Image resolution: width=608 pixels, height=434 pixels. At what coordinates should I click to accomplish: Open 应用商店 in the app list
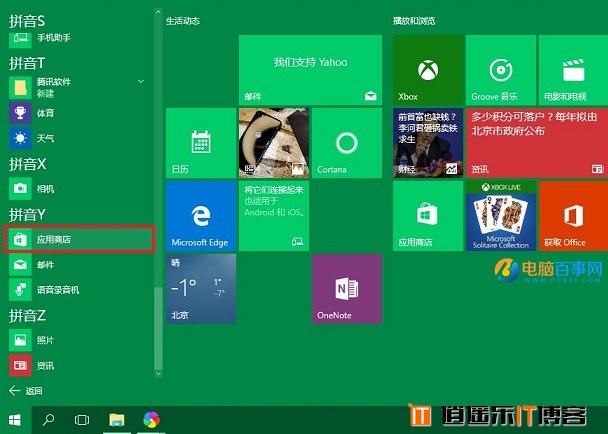[x=79, y=239]
